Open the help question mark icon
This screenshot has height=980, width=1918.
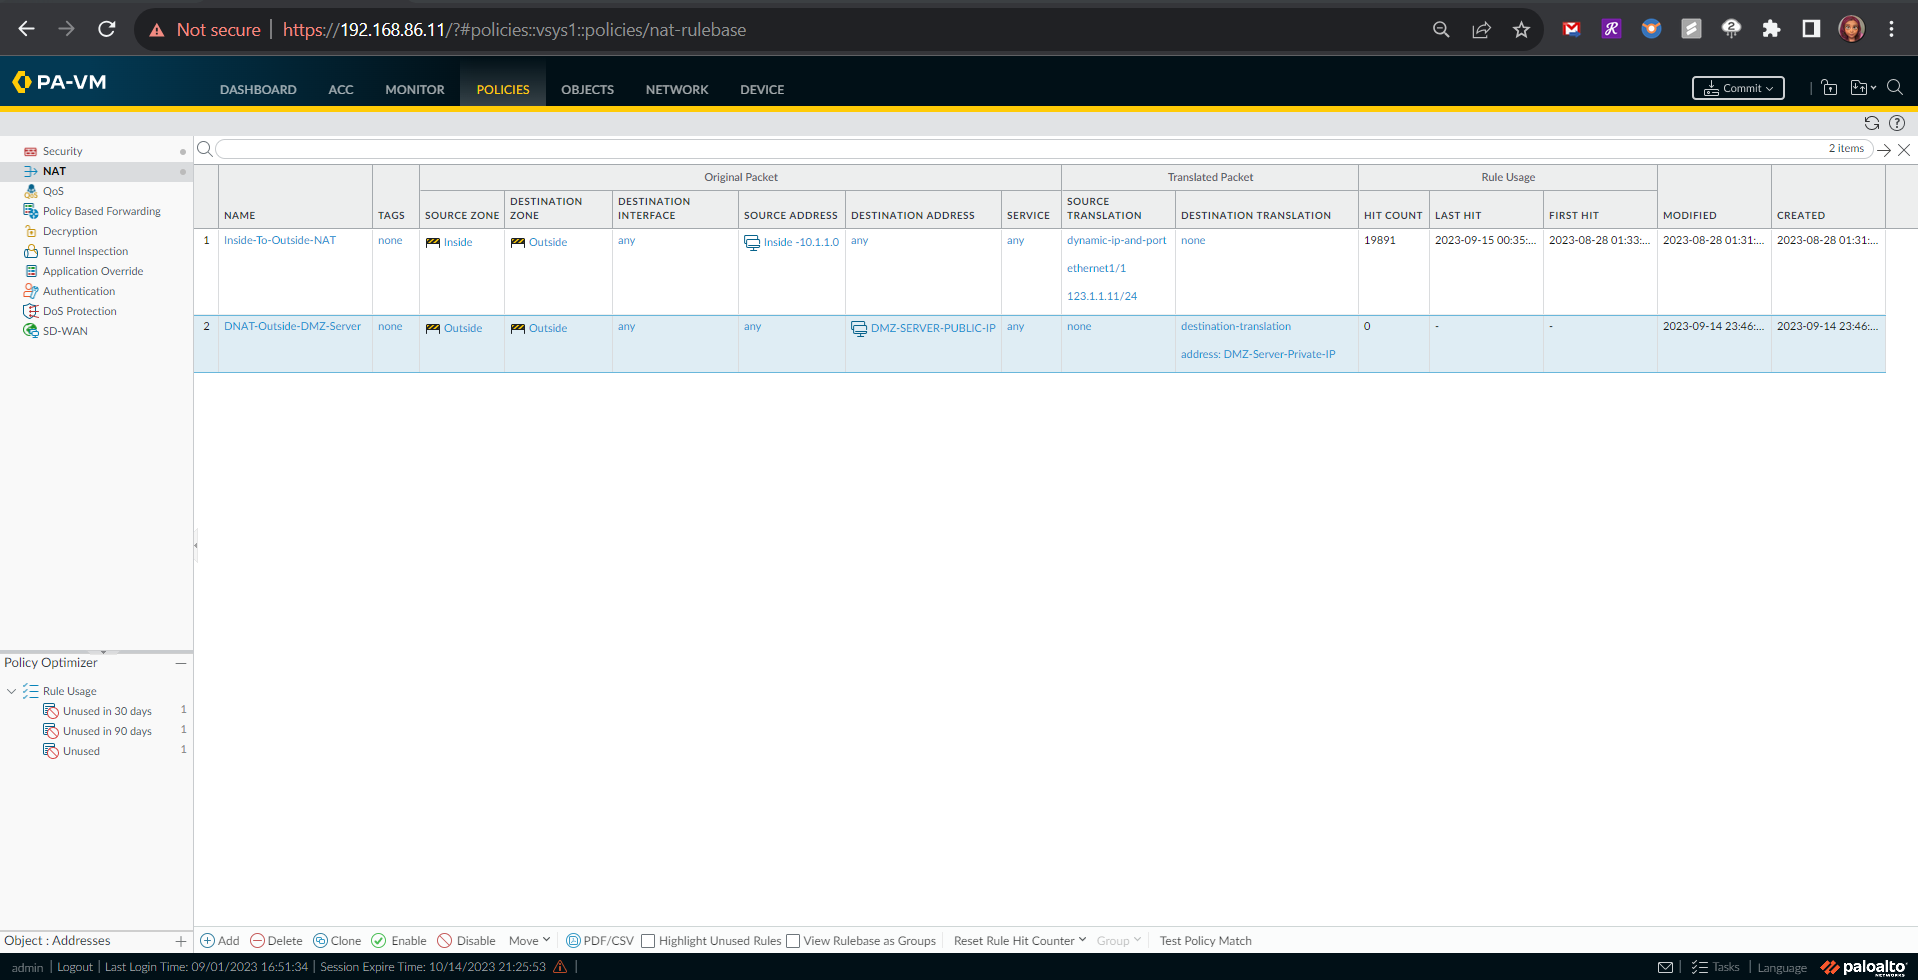click(1897, 123)
